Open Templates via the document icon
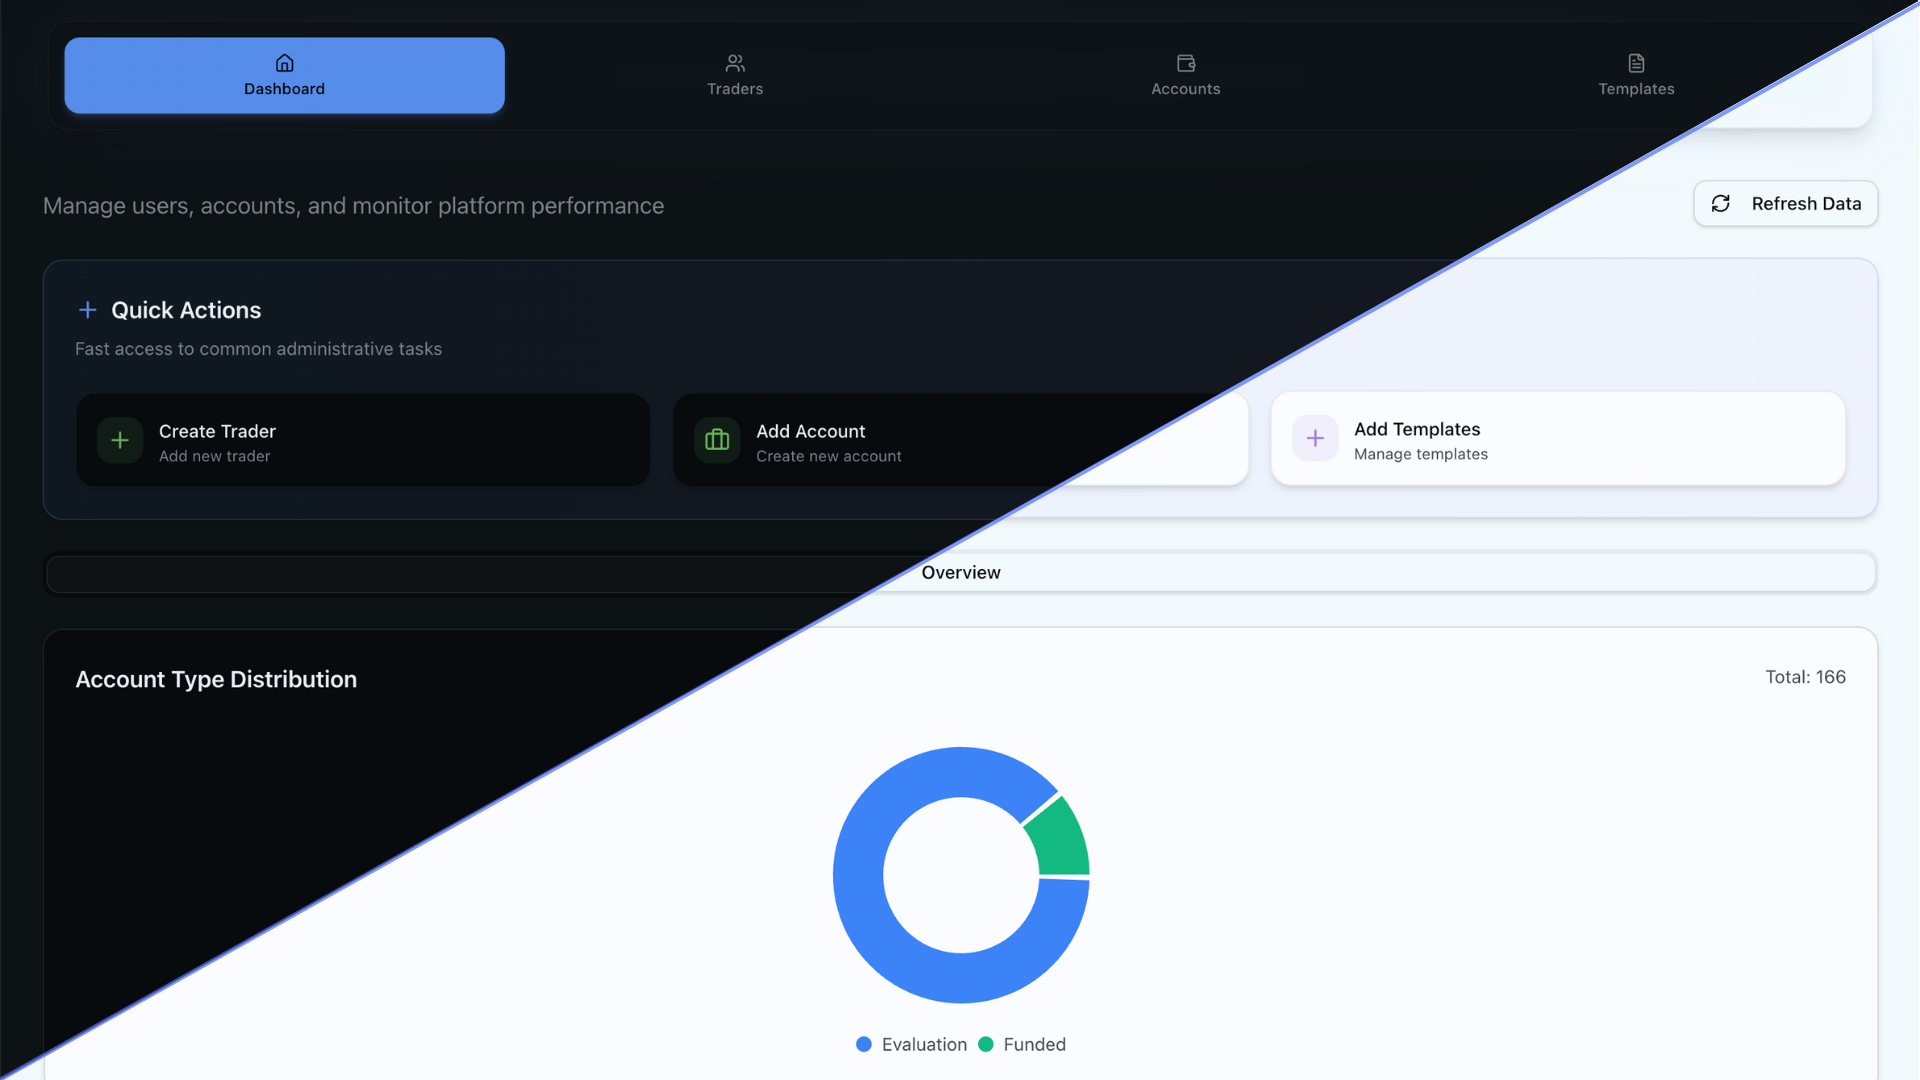The width and height of the screenshot is (1920, 1080). tap(1635, 61)
